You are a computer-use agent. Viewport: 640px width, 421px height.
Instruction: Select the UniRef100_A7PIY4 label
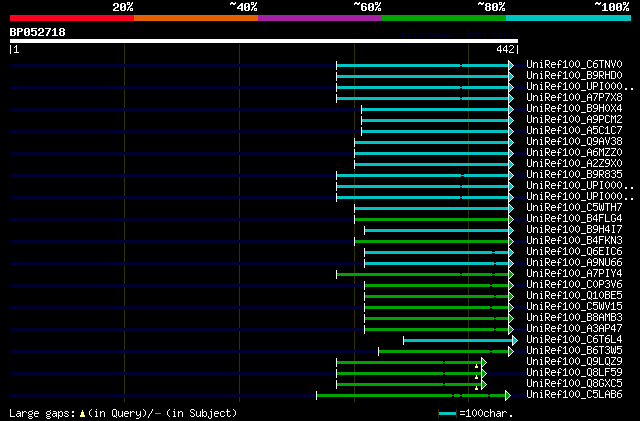click(574, 274)
